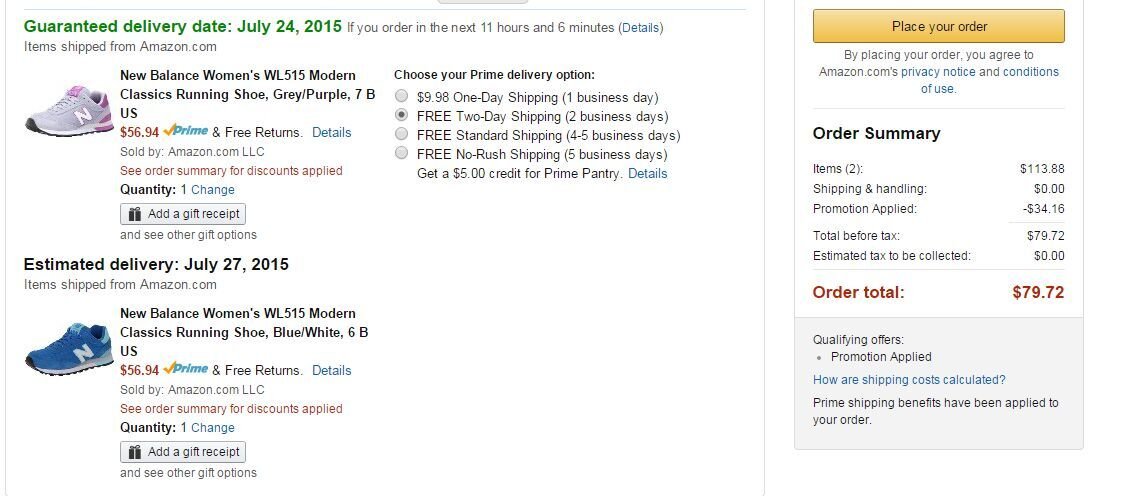Open Prime Pantry credit Details link

pos(648,173)
